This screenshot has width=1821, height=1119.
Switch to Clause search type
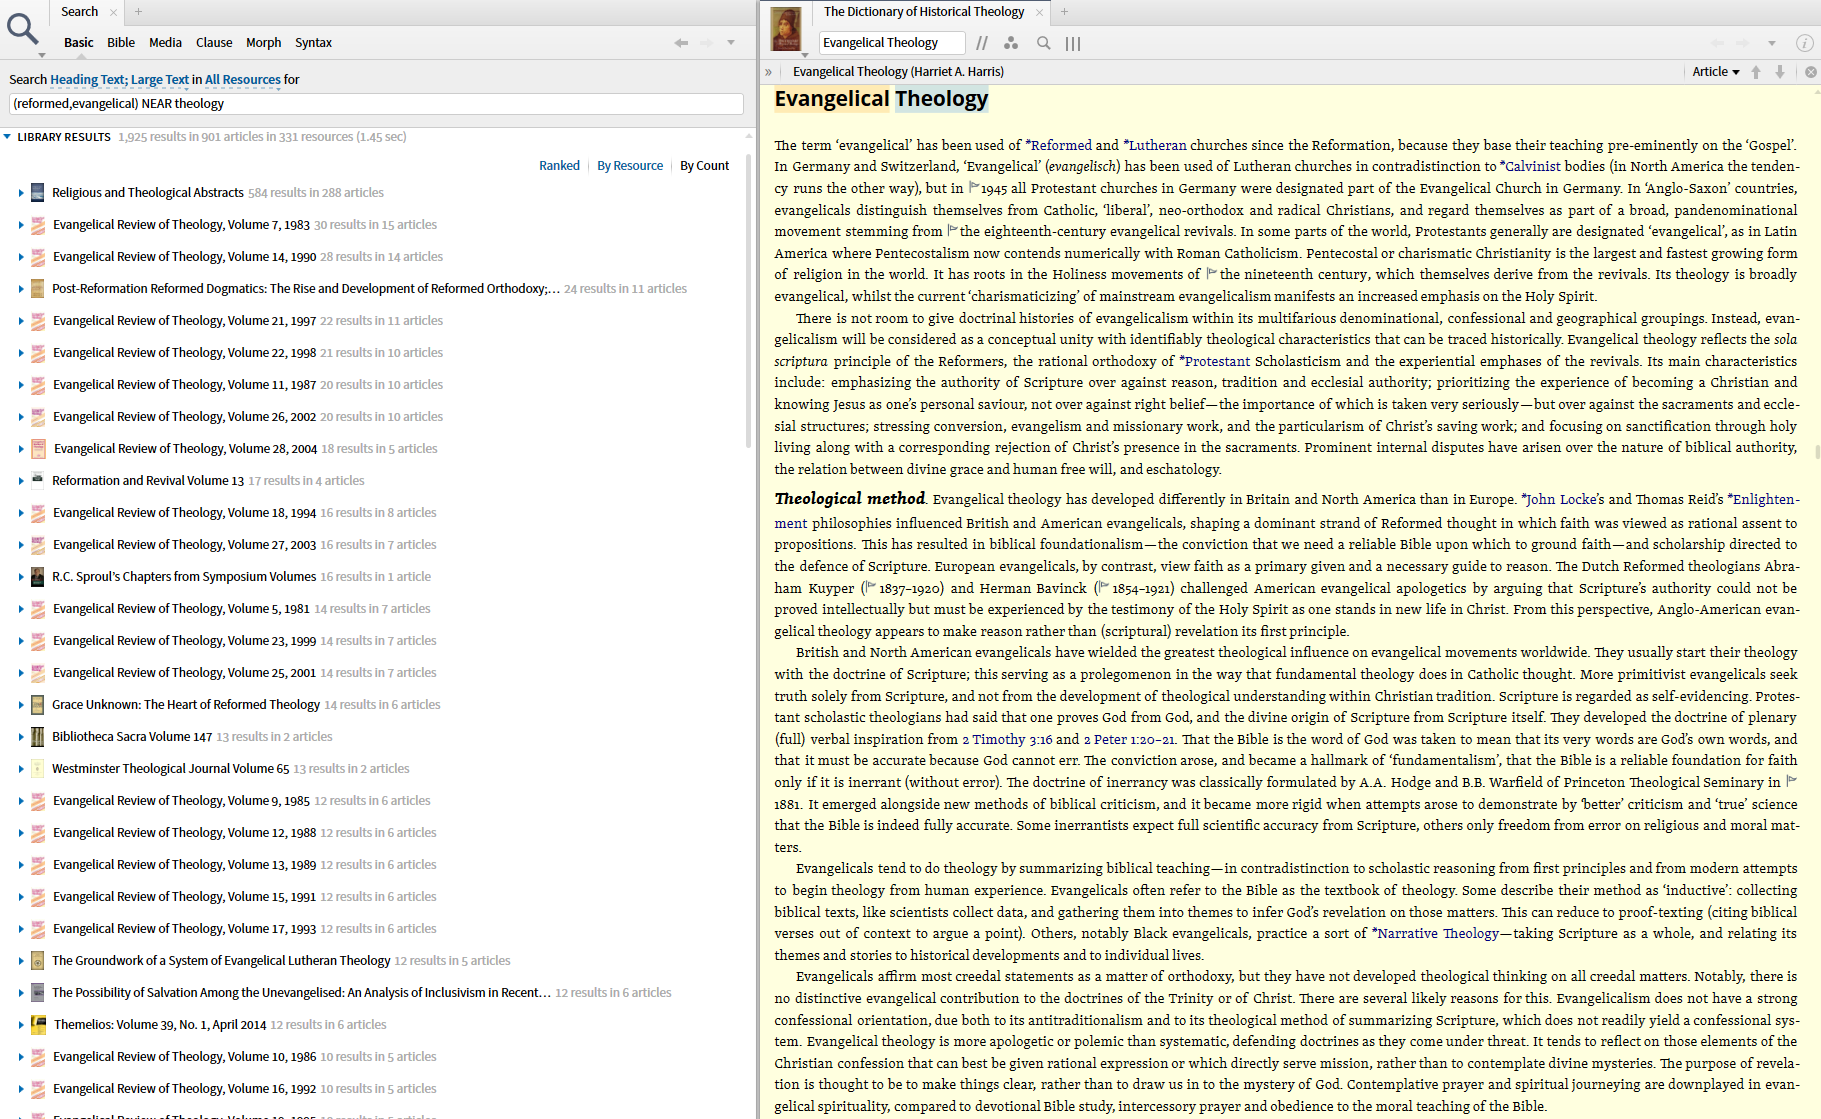[214, 43]
